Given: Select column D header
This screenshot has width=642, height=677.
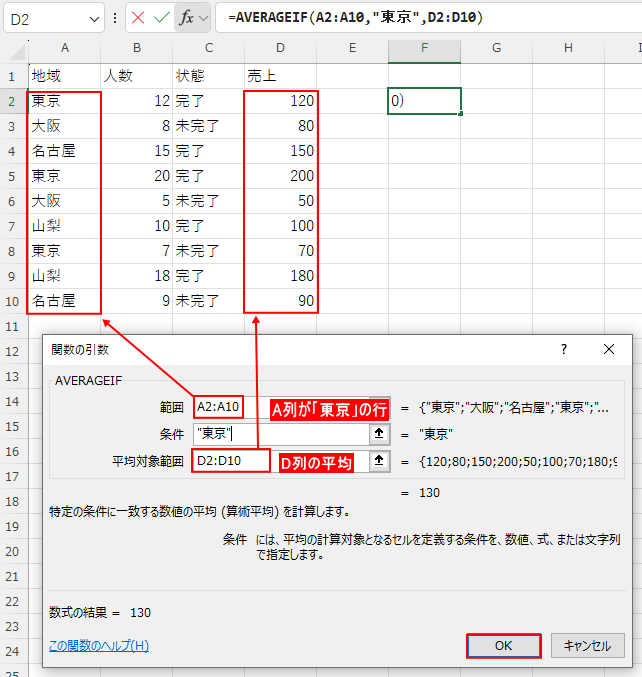Looking at the screenshot, I should tap(281, 49).
